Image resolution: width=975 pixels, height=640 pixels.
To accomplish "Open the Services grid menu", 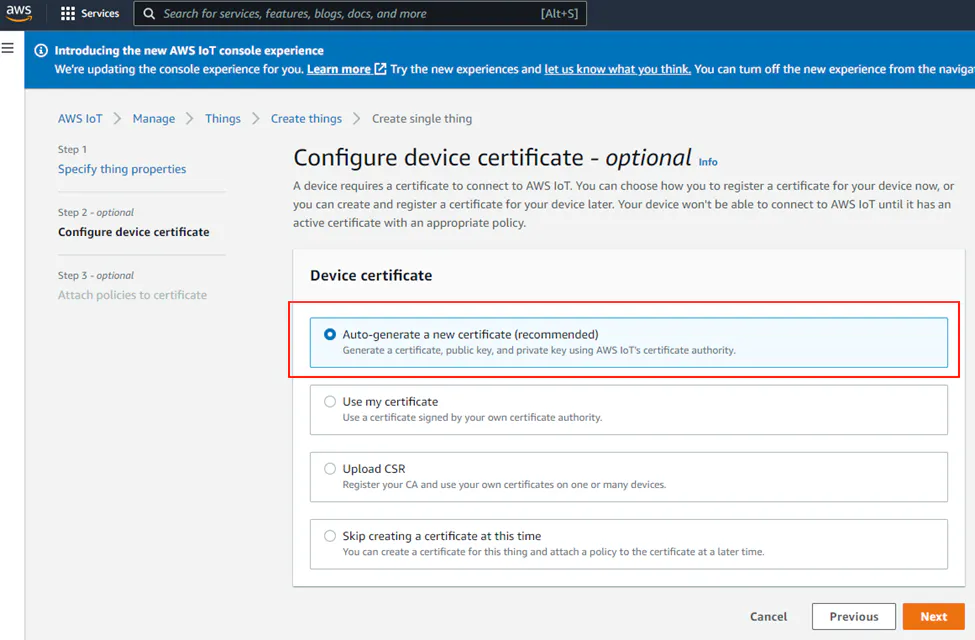I will (68, 14).
